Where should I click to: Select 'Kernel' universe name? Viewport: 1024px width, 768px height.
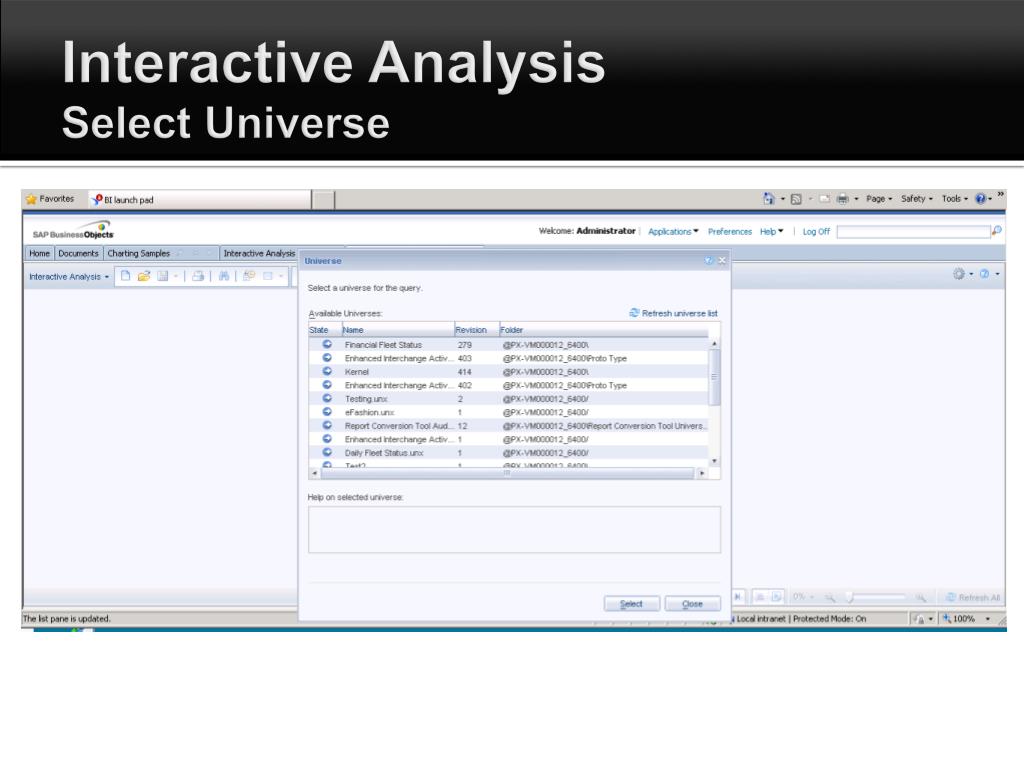357,372
